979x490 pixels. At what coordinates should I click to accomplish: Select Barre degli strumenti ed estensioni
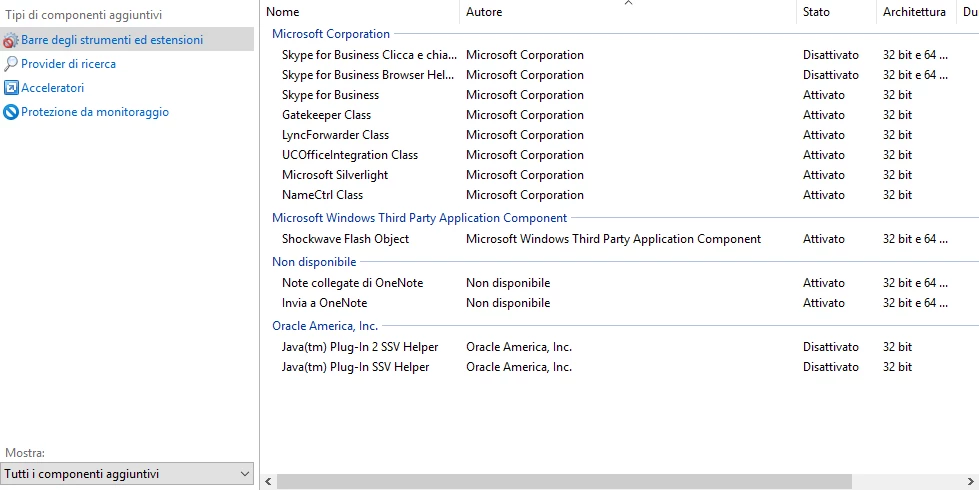[127, 40]
